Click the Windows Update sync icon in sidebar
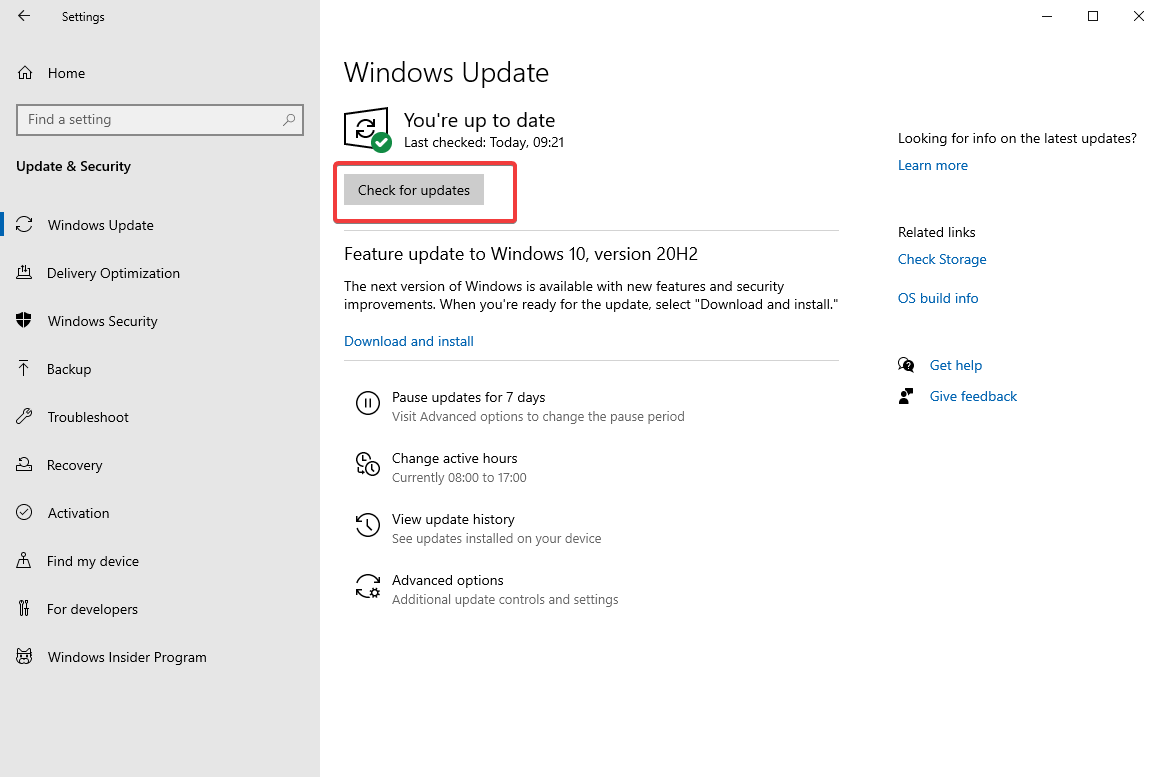1162x777 pixels. (x=24, y=225)
